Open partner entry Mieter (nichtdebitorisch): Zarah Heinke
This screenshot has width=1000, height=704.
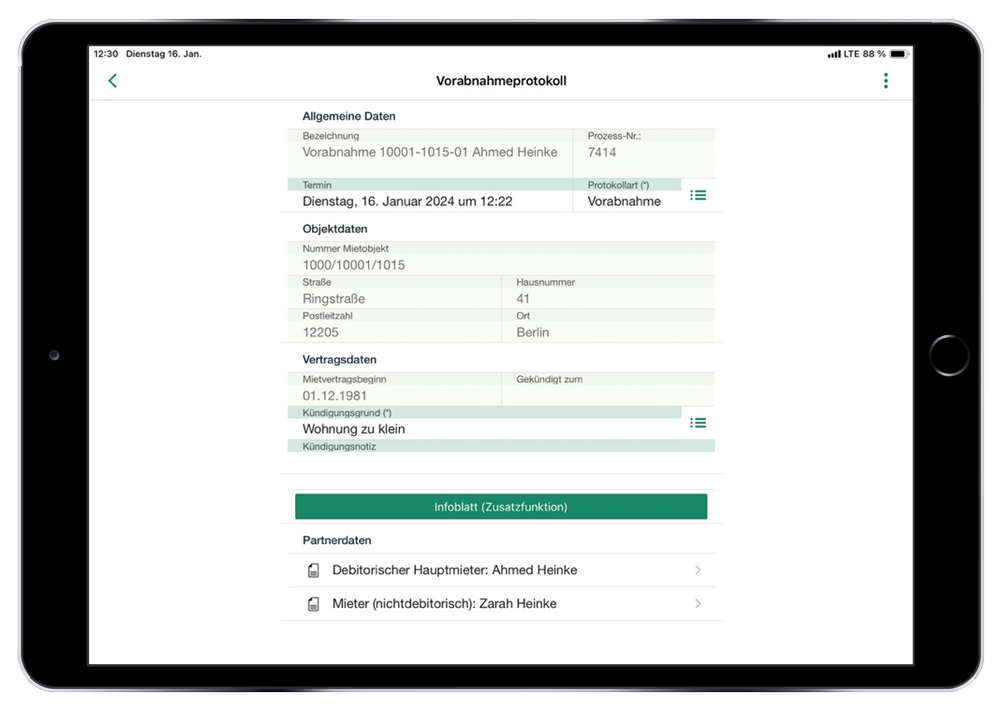(445, 604)
